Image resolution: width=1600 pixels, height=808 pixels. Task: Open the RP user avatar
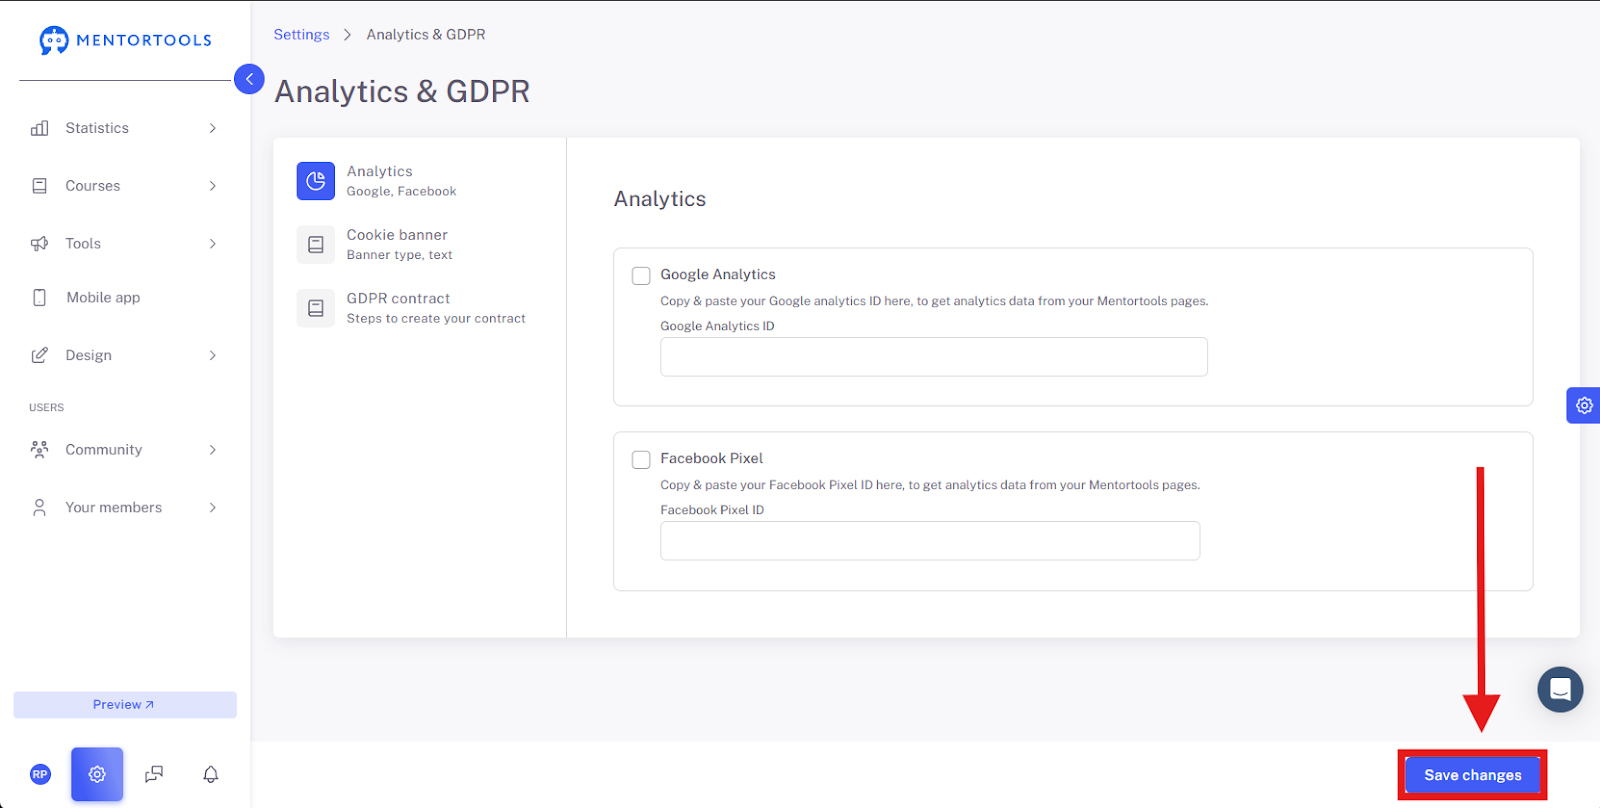[40, 774]
